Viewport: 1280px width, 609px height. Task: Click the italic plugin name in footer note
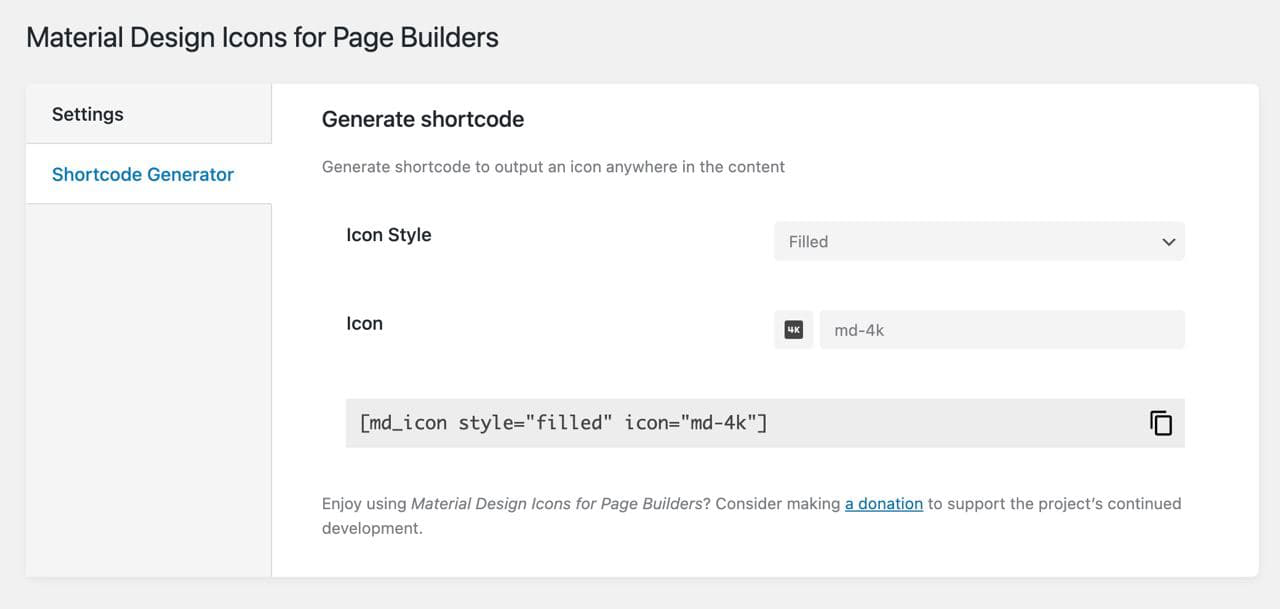click(x=556, y=503)
